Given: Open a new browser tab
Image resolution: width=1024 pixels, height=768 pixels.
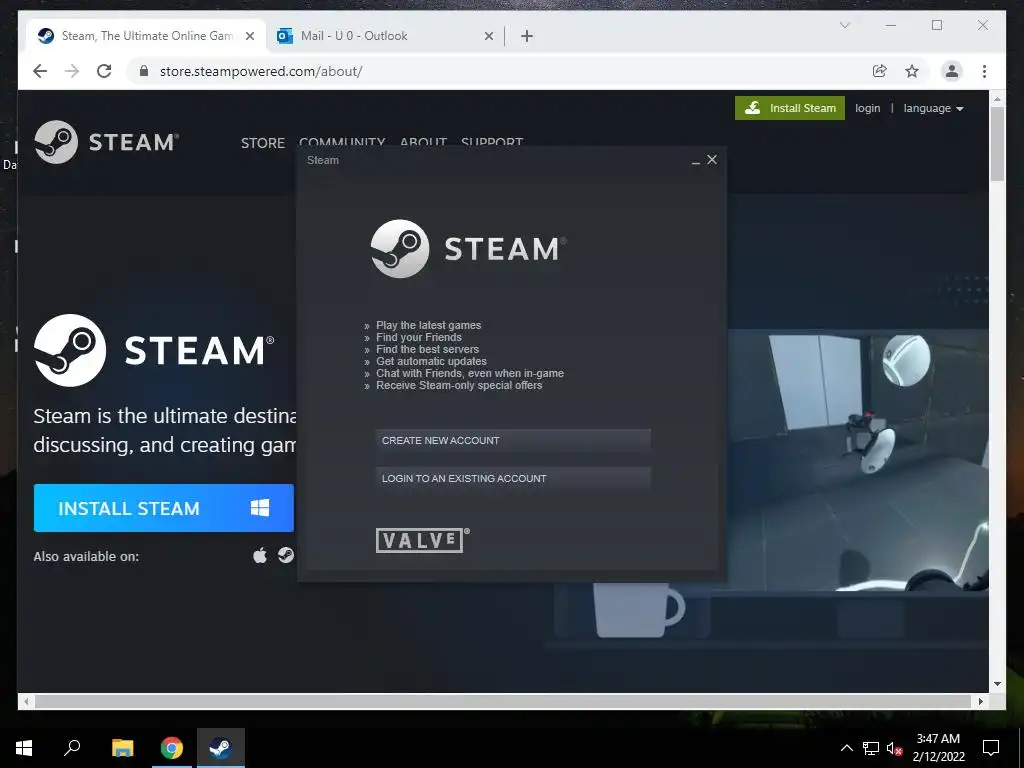Looking at the screenshot, I should point(527,36).
